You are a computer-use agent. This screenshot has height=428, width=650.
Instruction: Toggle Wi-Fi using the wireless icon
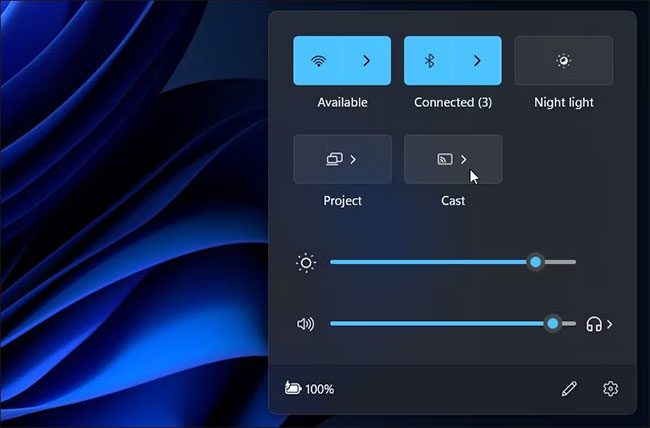pos(318,61)
